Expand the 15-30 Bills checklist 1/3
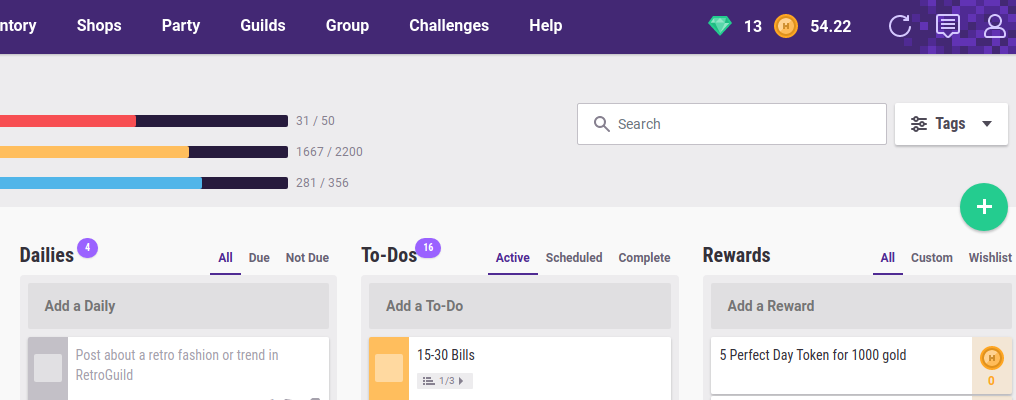The height and width of the screenshot is (400, 1016). pos(445,381)
